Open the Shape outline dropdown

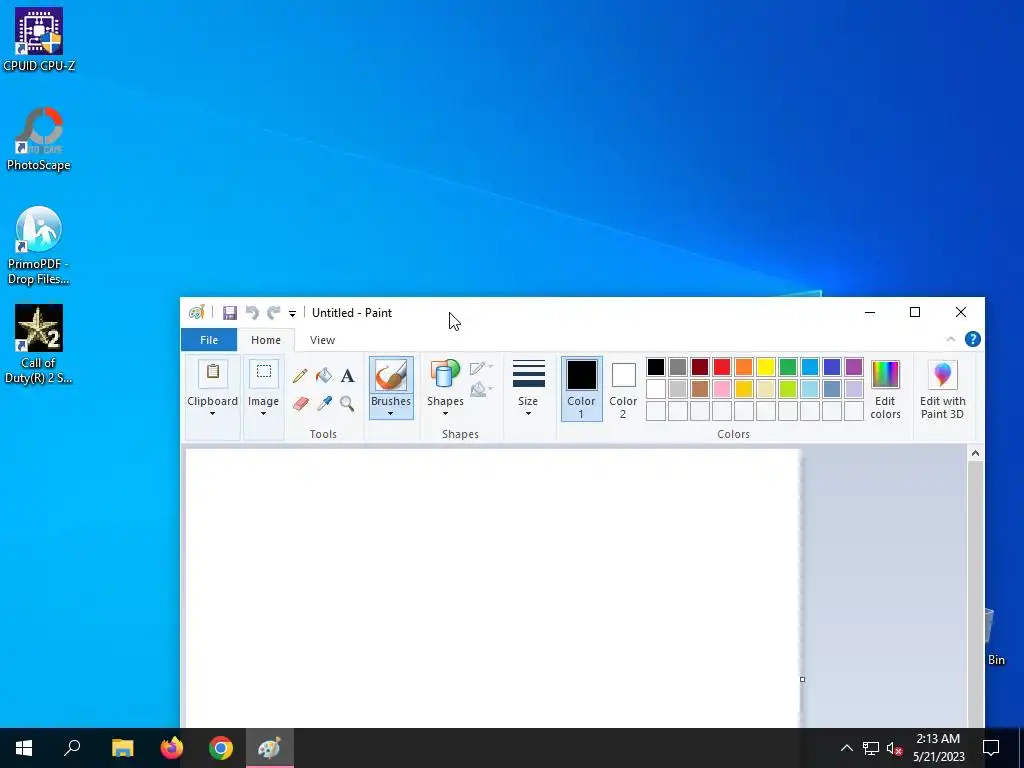tap(481, 368)
